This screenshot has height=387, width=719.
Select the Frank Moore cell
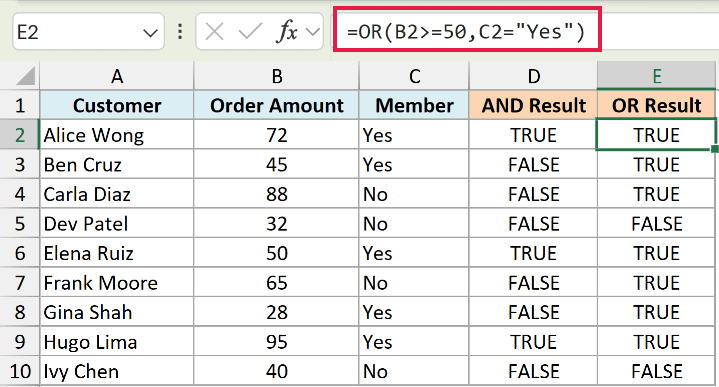[117, 282]
